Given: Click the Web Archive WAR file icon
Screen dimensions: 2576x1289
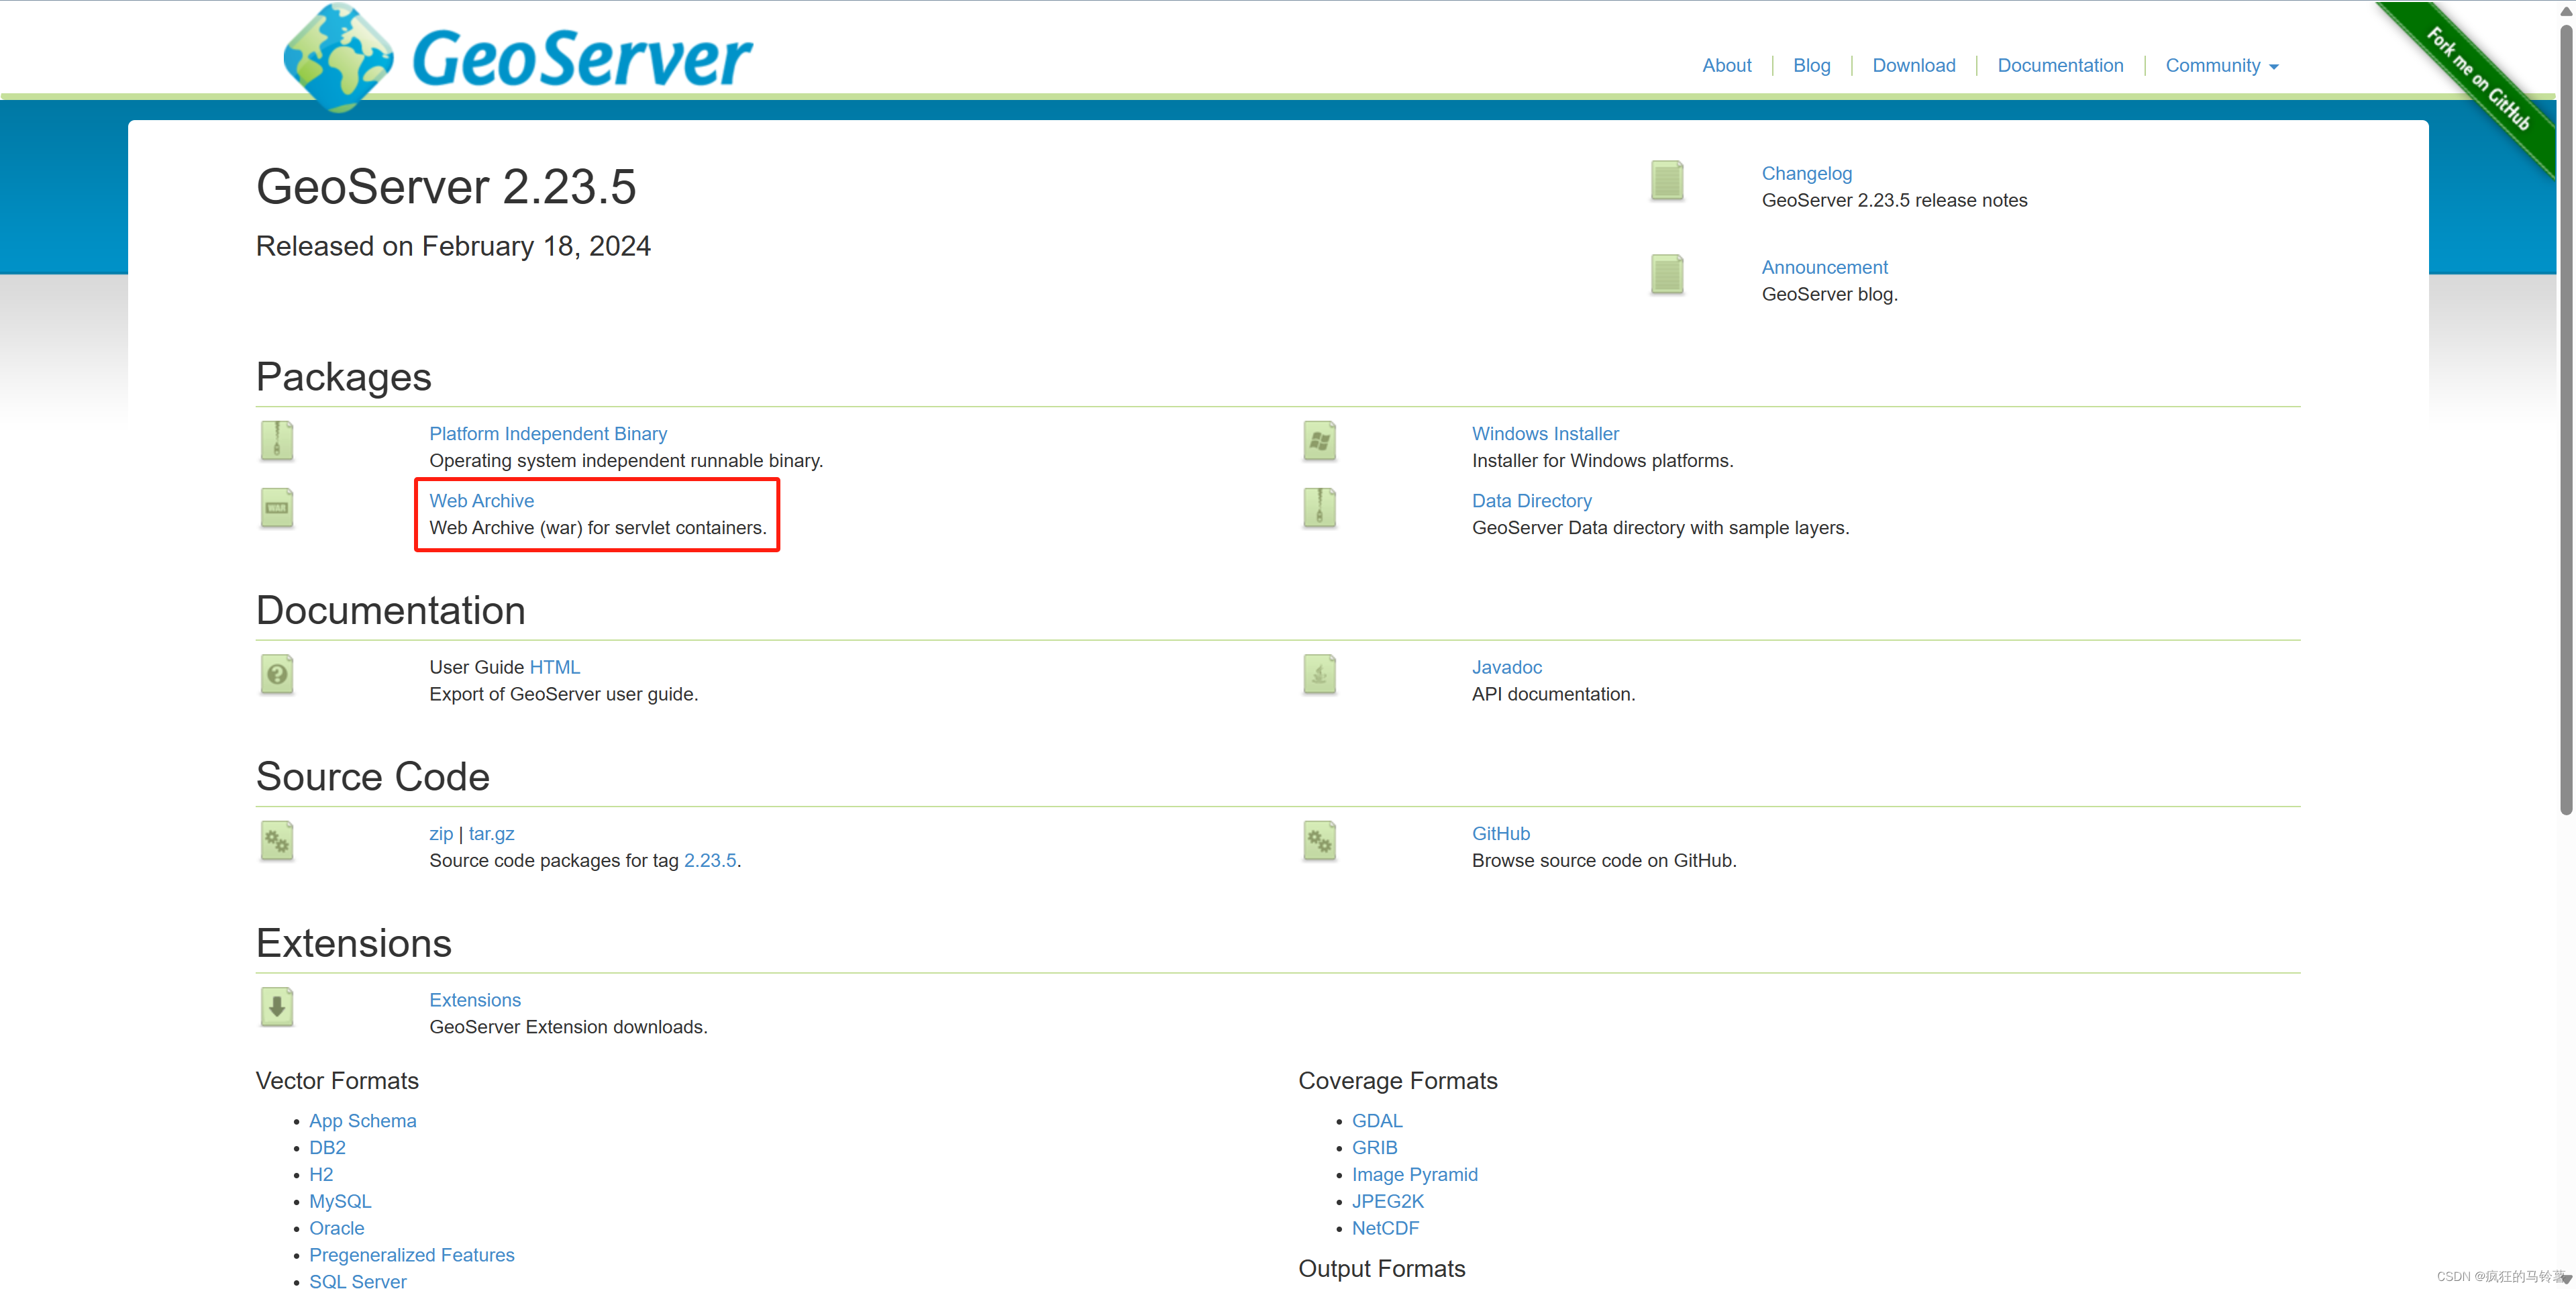Looking at the screenshot, I should click(277, 508).
